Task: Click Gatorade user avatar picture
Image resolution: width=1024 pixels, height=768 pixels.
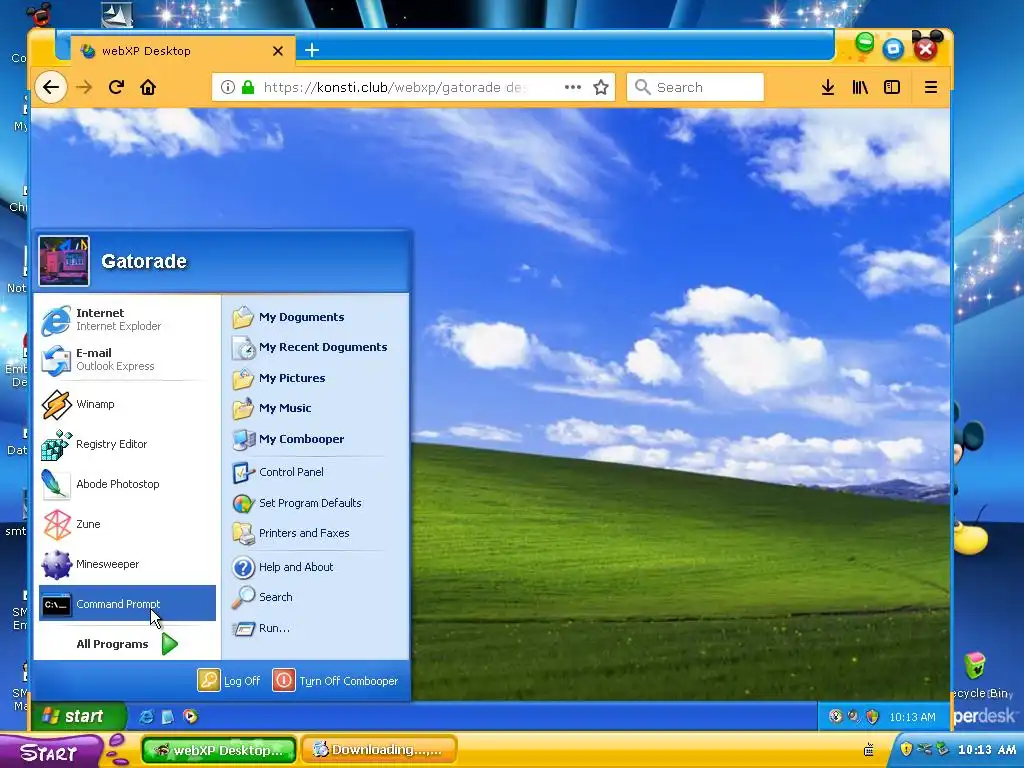Action: (x=64, y=261)
